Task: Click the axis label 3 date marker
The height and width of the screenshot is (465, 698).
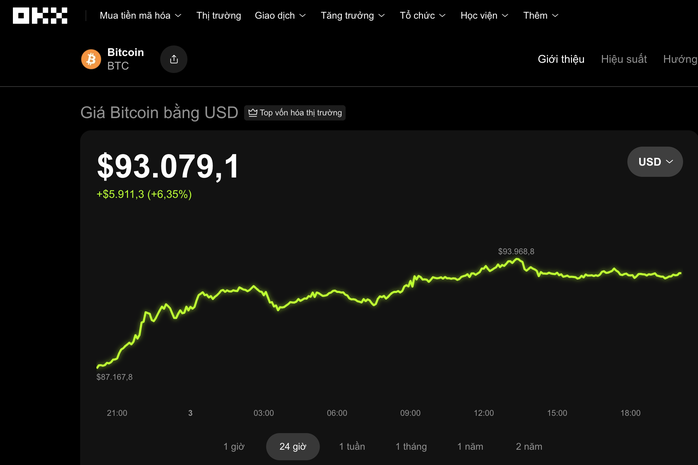Action: click(x=190, y=413)
